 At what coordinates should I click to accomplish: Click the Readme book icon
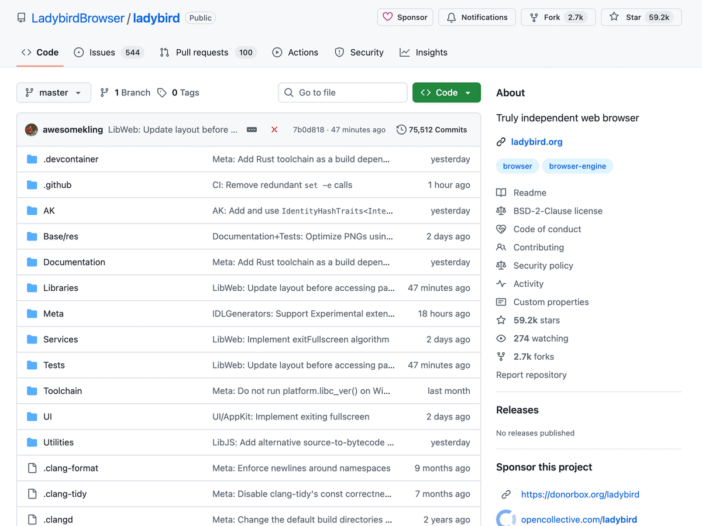pyautogui.click(x=502, y=193)
